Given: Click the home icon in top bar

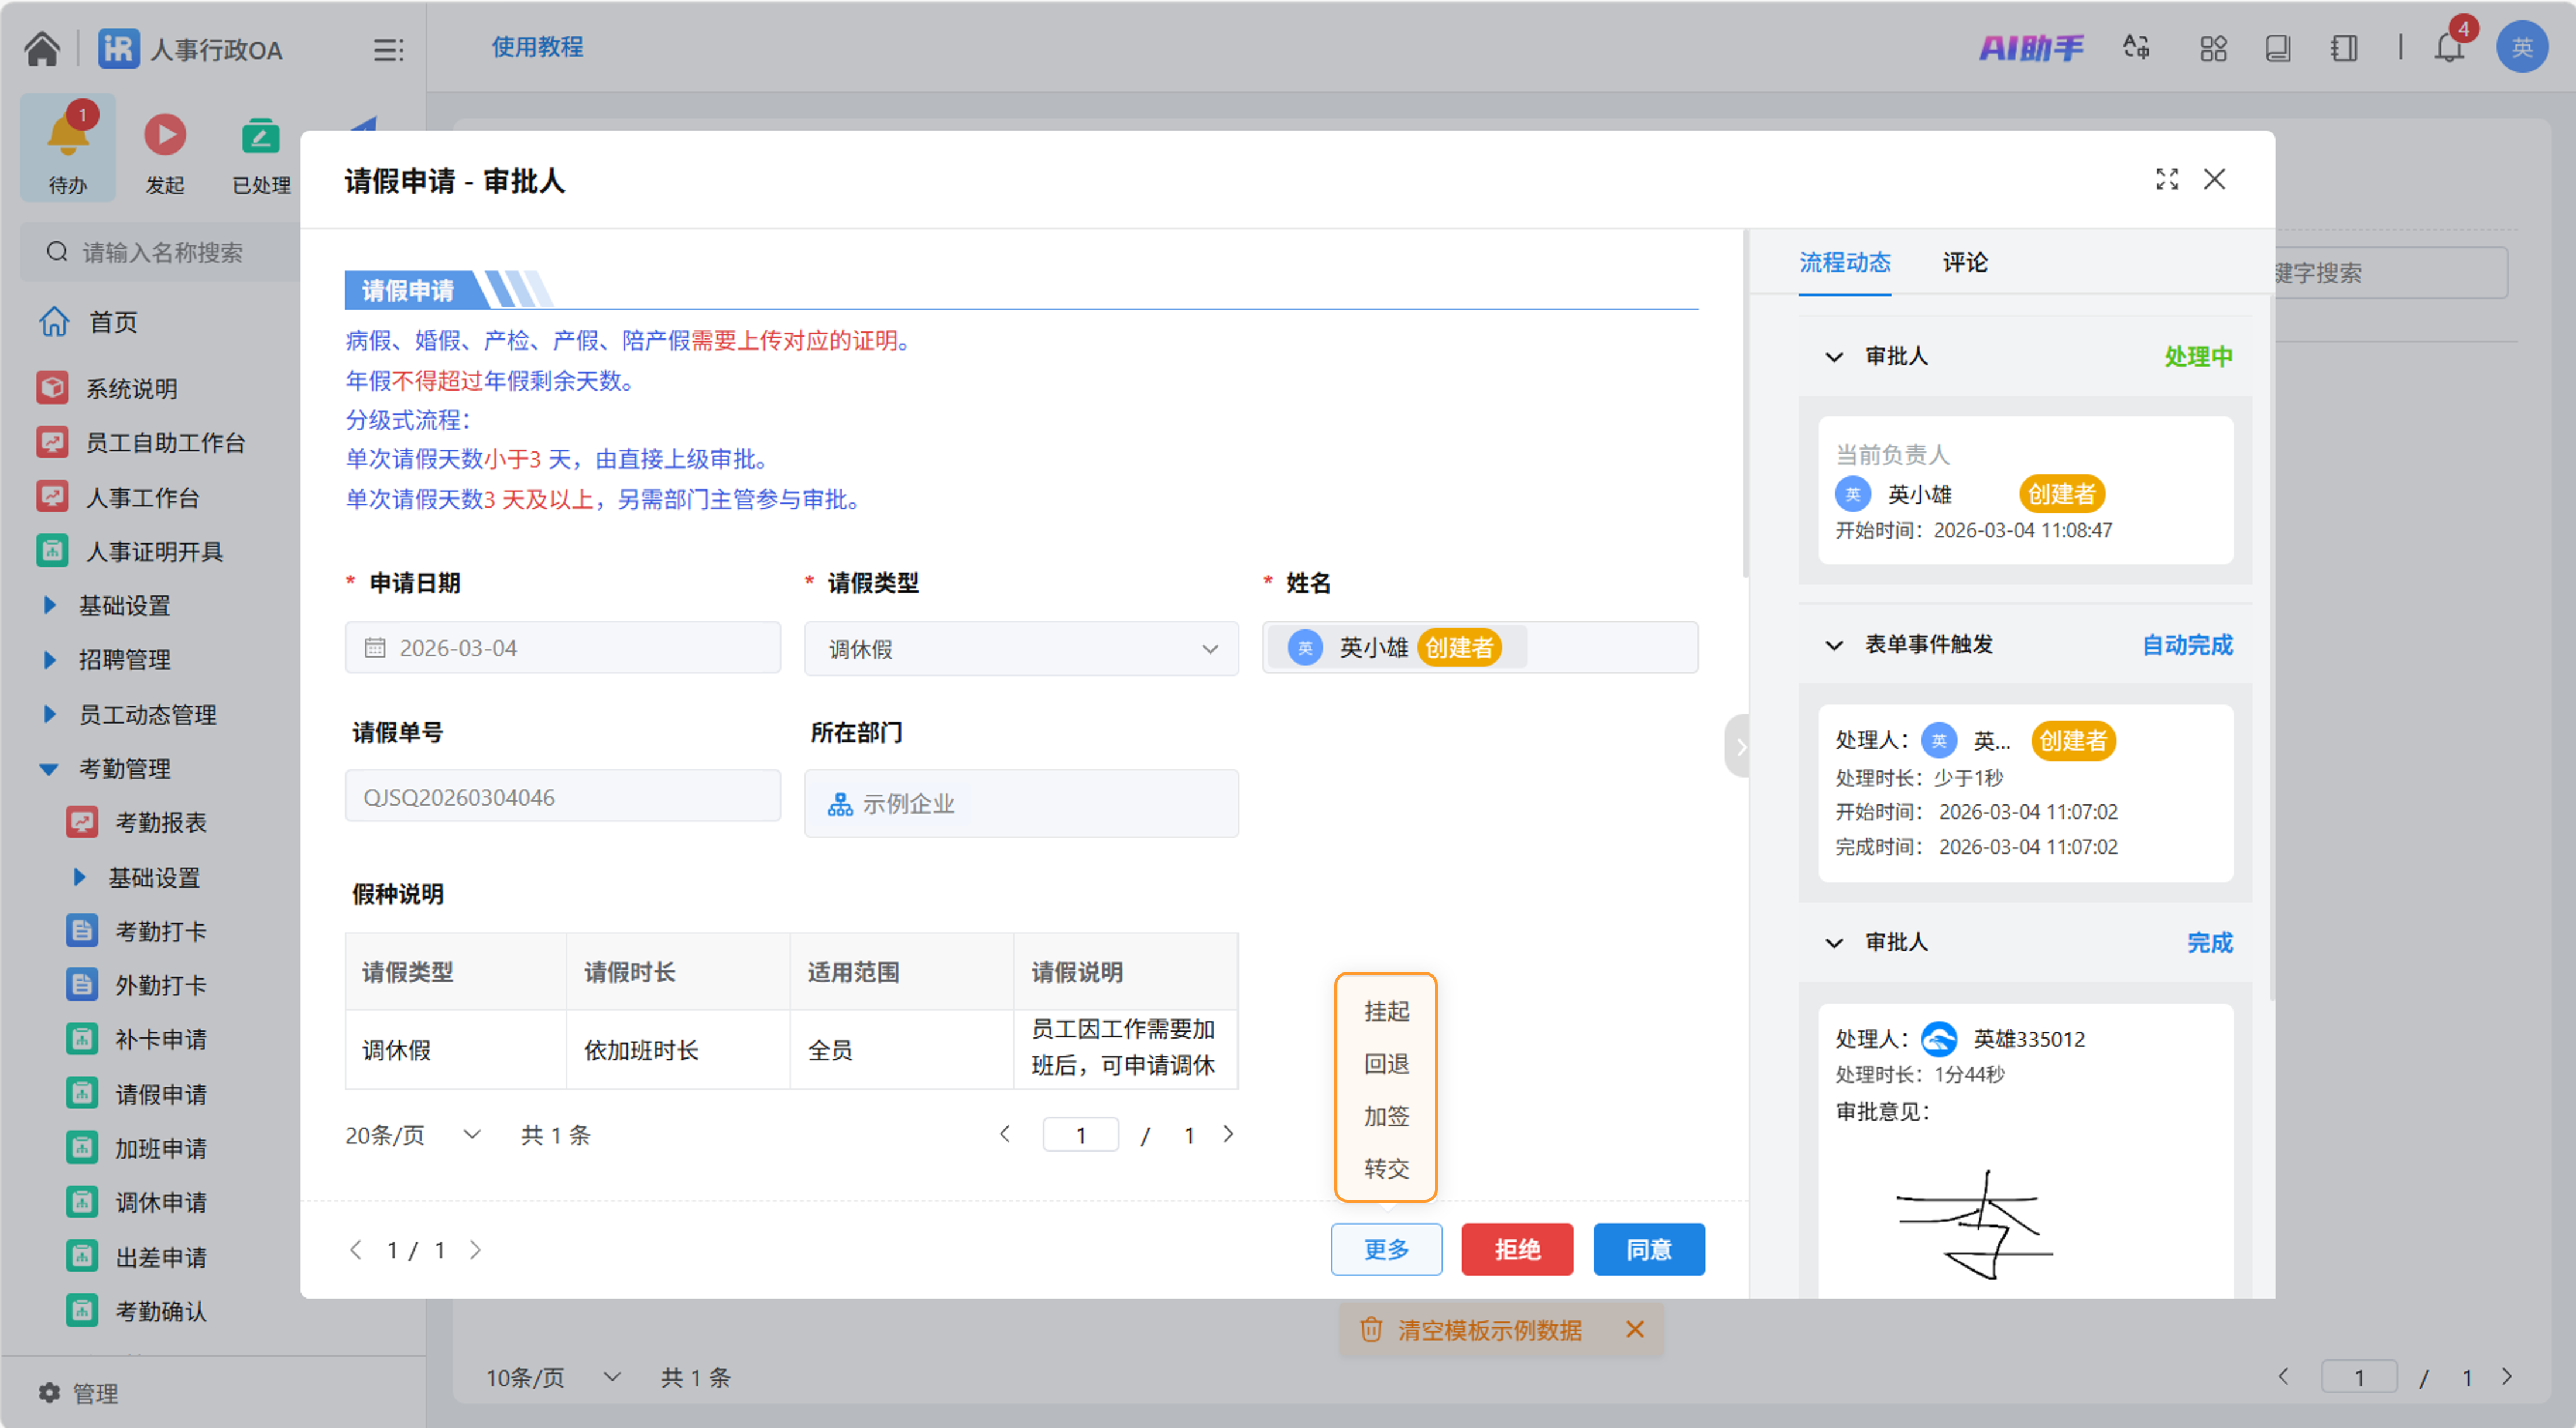Looking at the screenshot, I should tap(42, 47).
